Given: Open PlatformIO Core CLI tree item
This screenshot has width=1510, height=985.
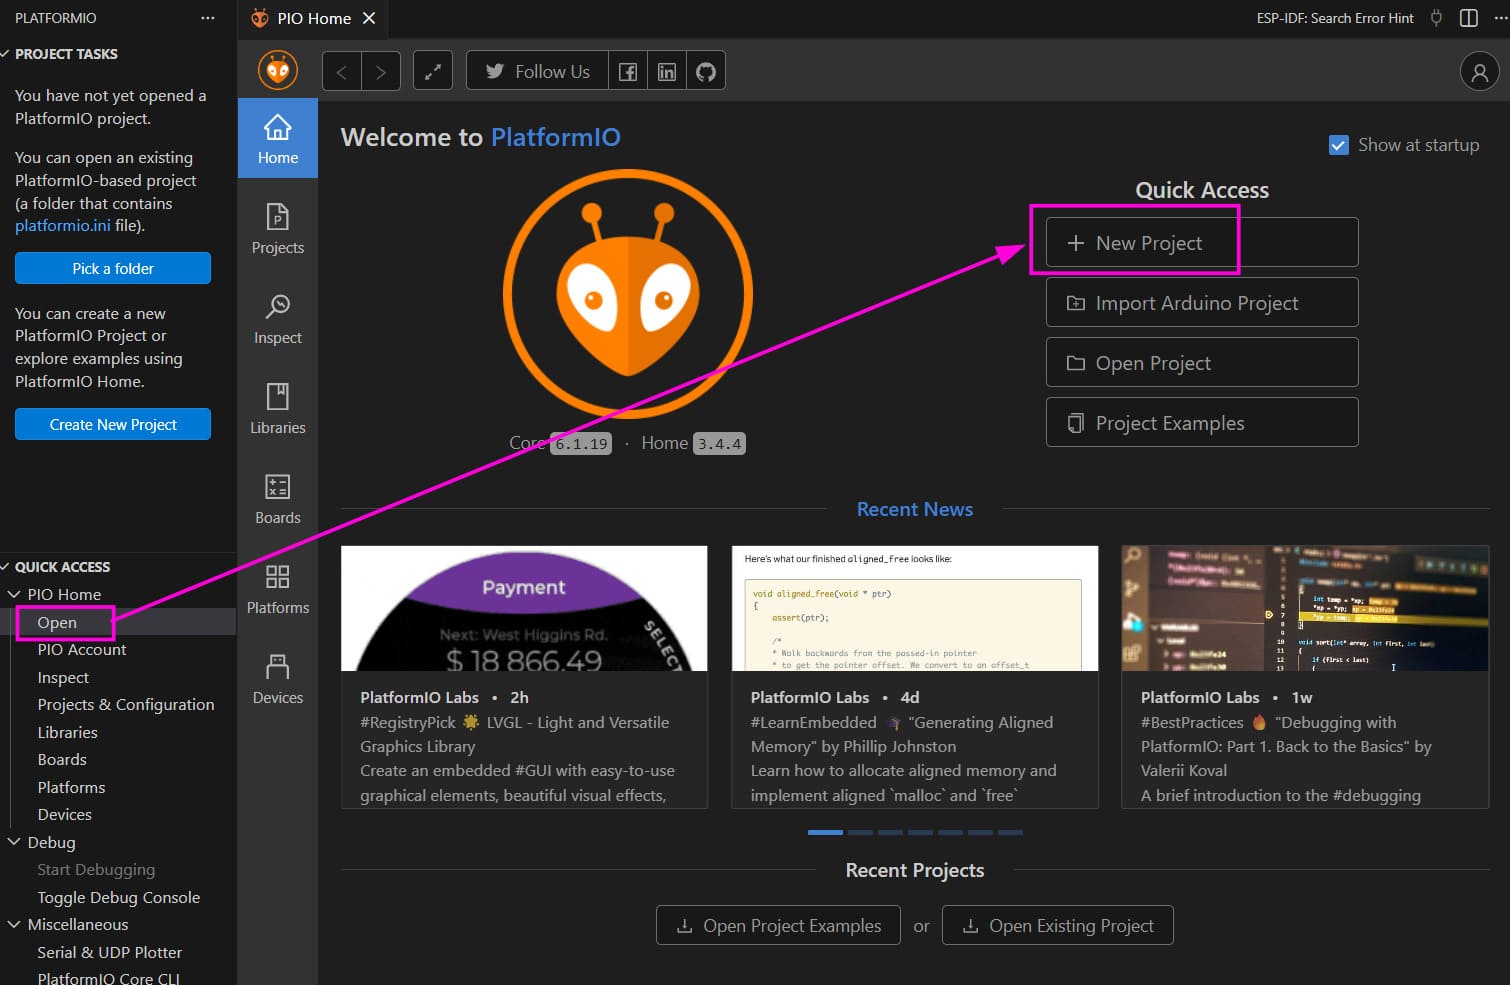Looking at the screenshot, I should [x=108, y=978].
